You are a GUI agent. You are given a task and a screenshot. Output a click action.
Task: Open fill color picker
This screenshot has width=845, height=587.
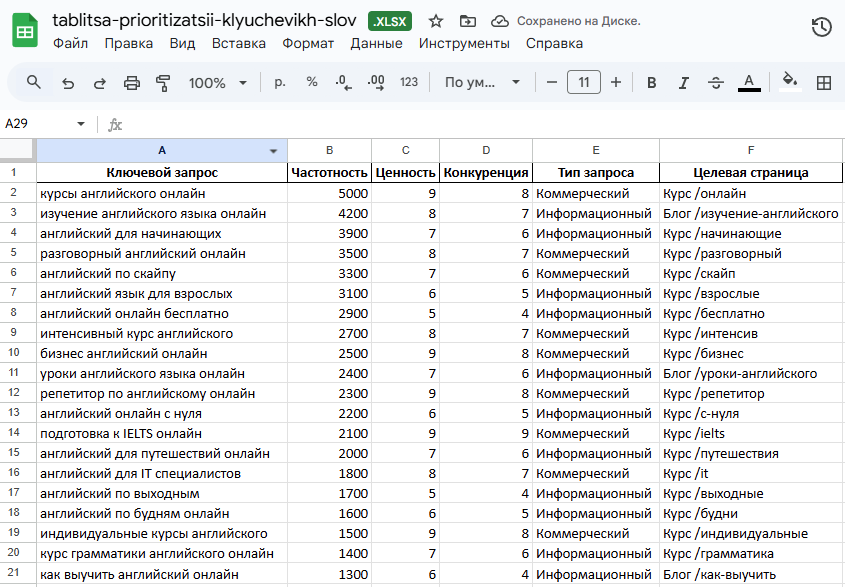[790, 82]
